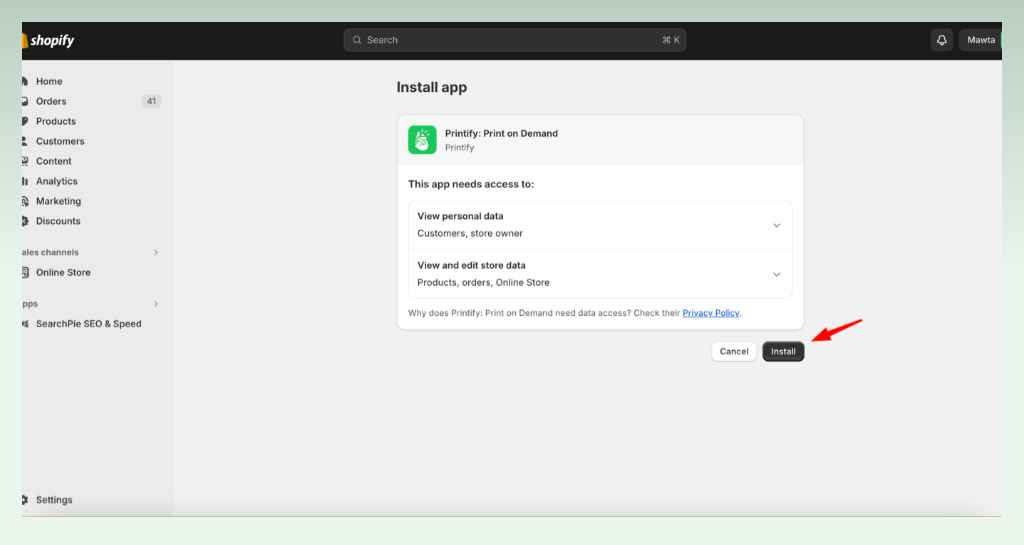1024x545 pixels.
Task: Open Content in the sidebar
Action: tap(54, 161)
